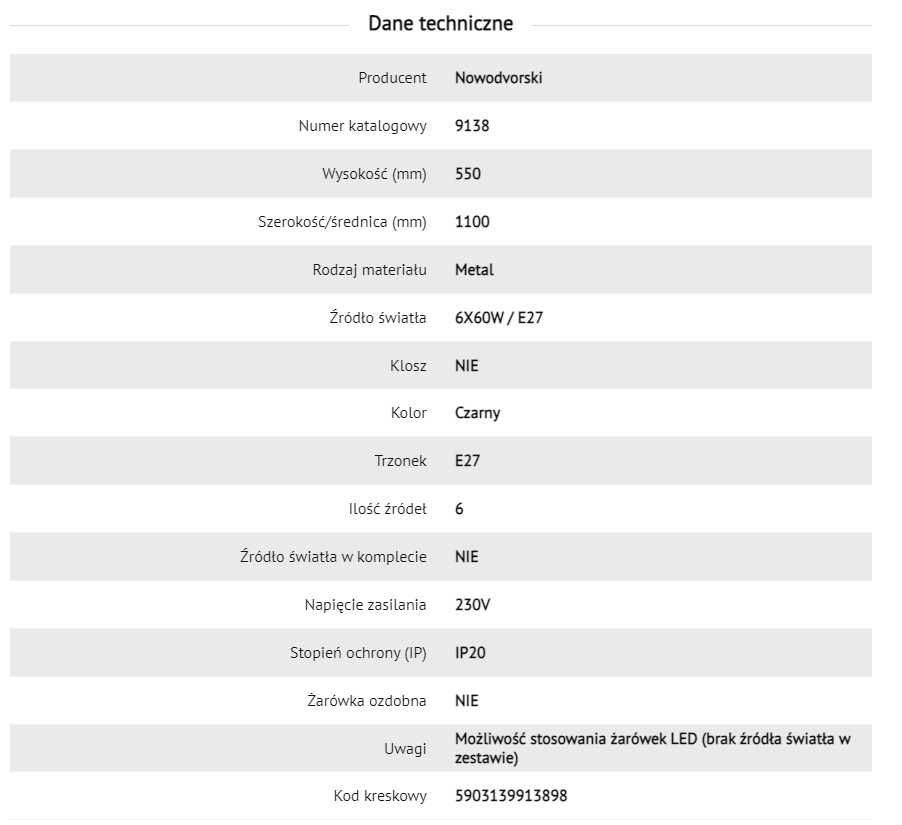
Task: Click the Żarówka ozdobna label
Action: pos(367,701)
